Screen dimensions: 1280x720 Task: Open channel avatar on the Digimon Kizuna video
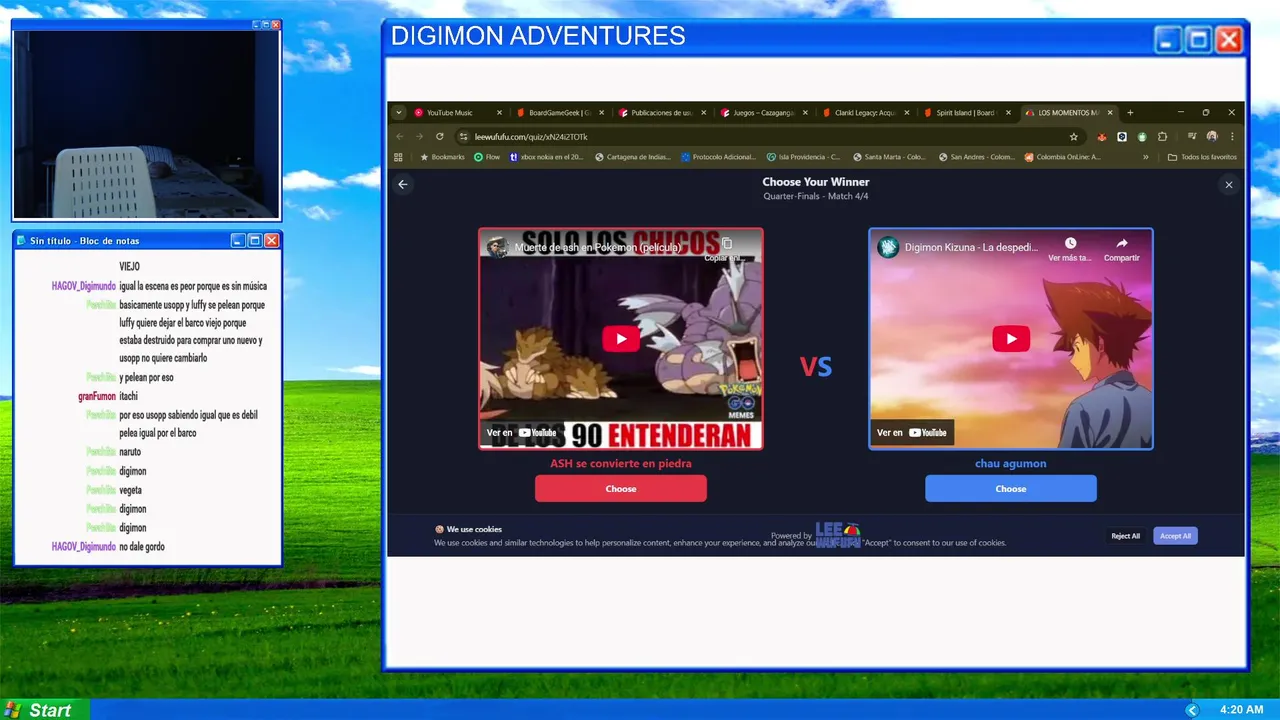click(888, 247)
